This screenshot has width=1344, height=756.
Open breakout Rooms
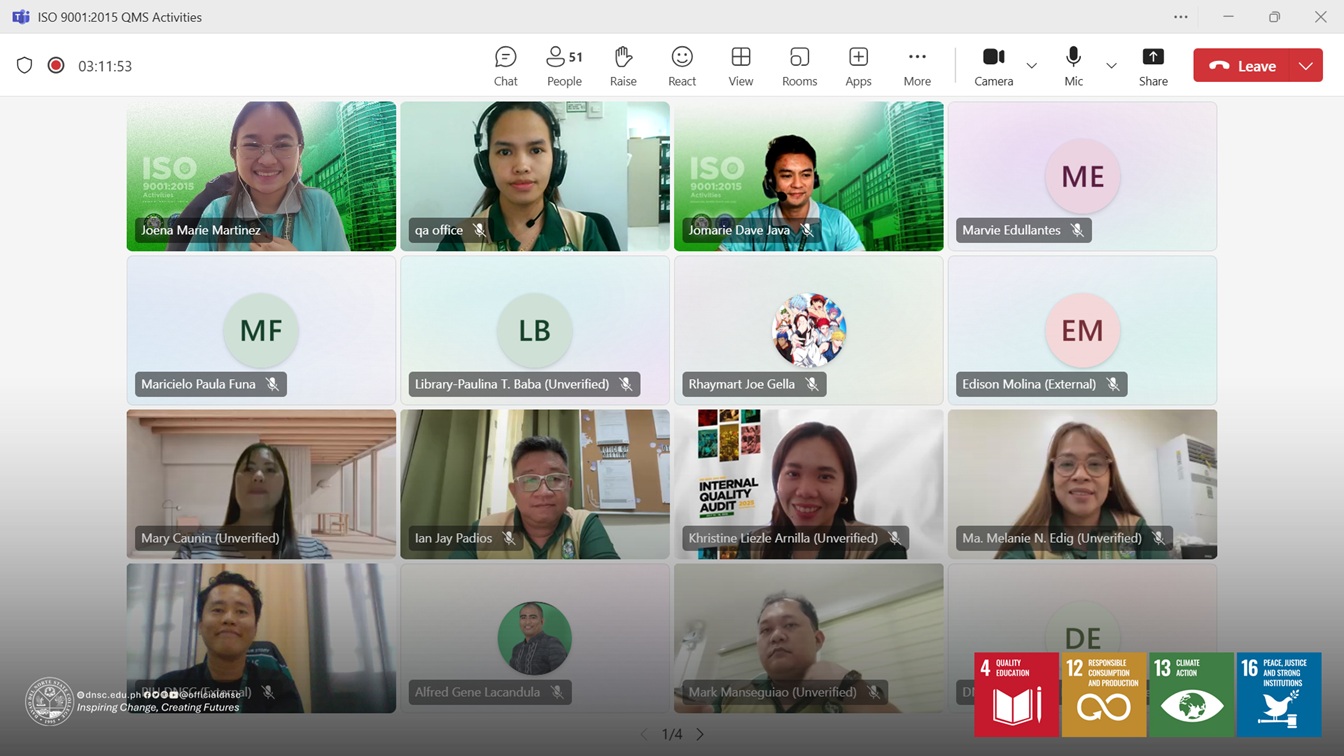(x=799, y=66)
